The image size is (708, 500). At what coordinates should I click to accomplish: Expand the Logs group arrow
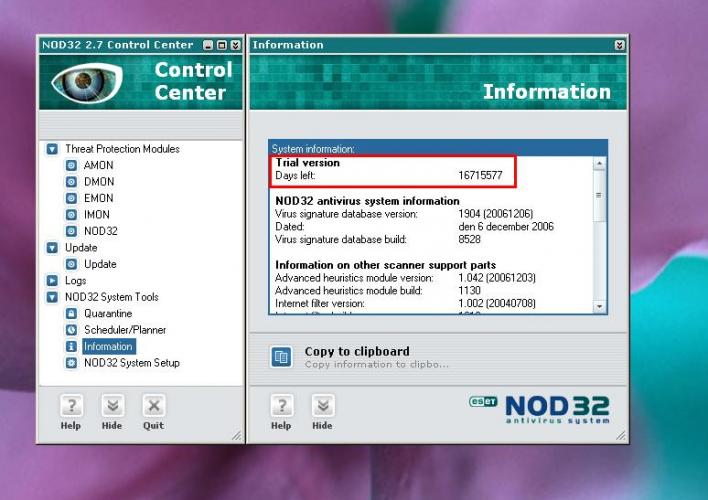click(52, 280)
